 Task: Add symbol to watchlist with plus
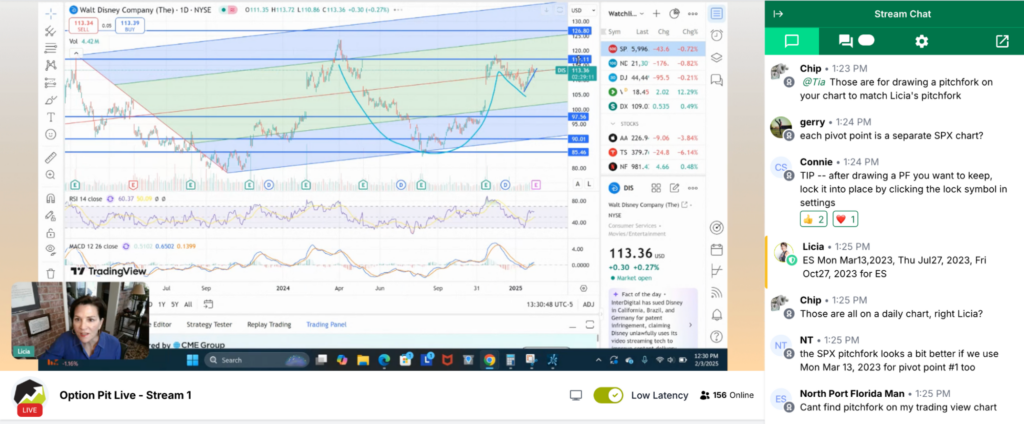[x=656, y=14]
